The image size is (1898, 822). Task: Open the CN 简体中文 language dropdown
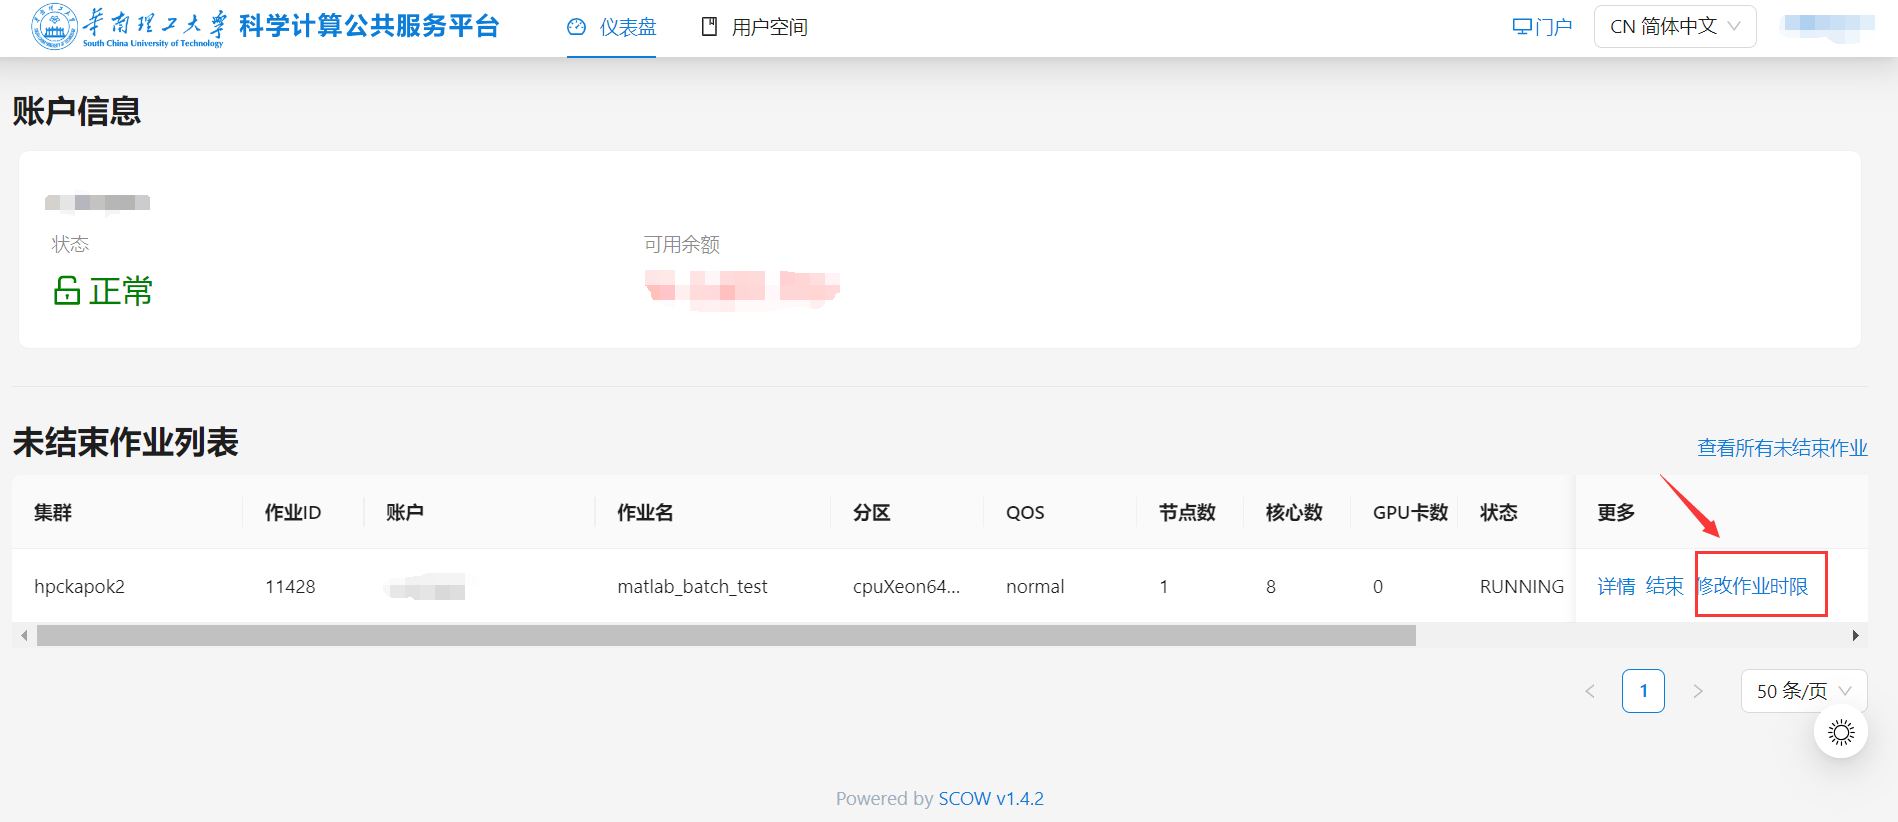(x=1675, y=27)
